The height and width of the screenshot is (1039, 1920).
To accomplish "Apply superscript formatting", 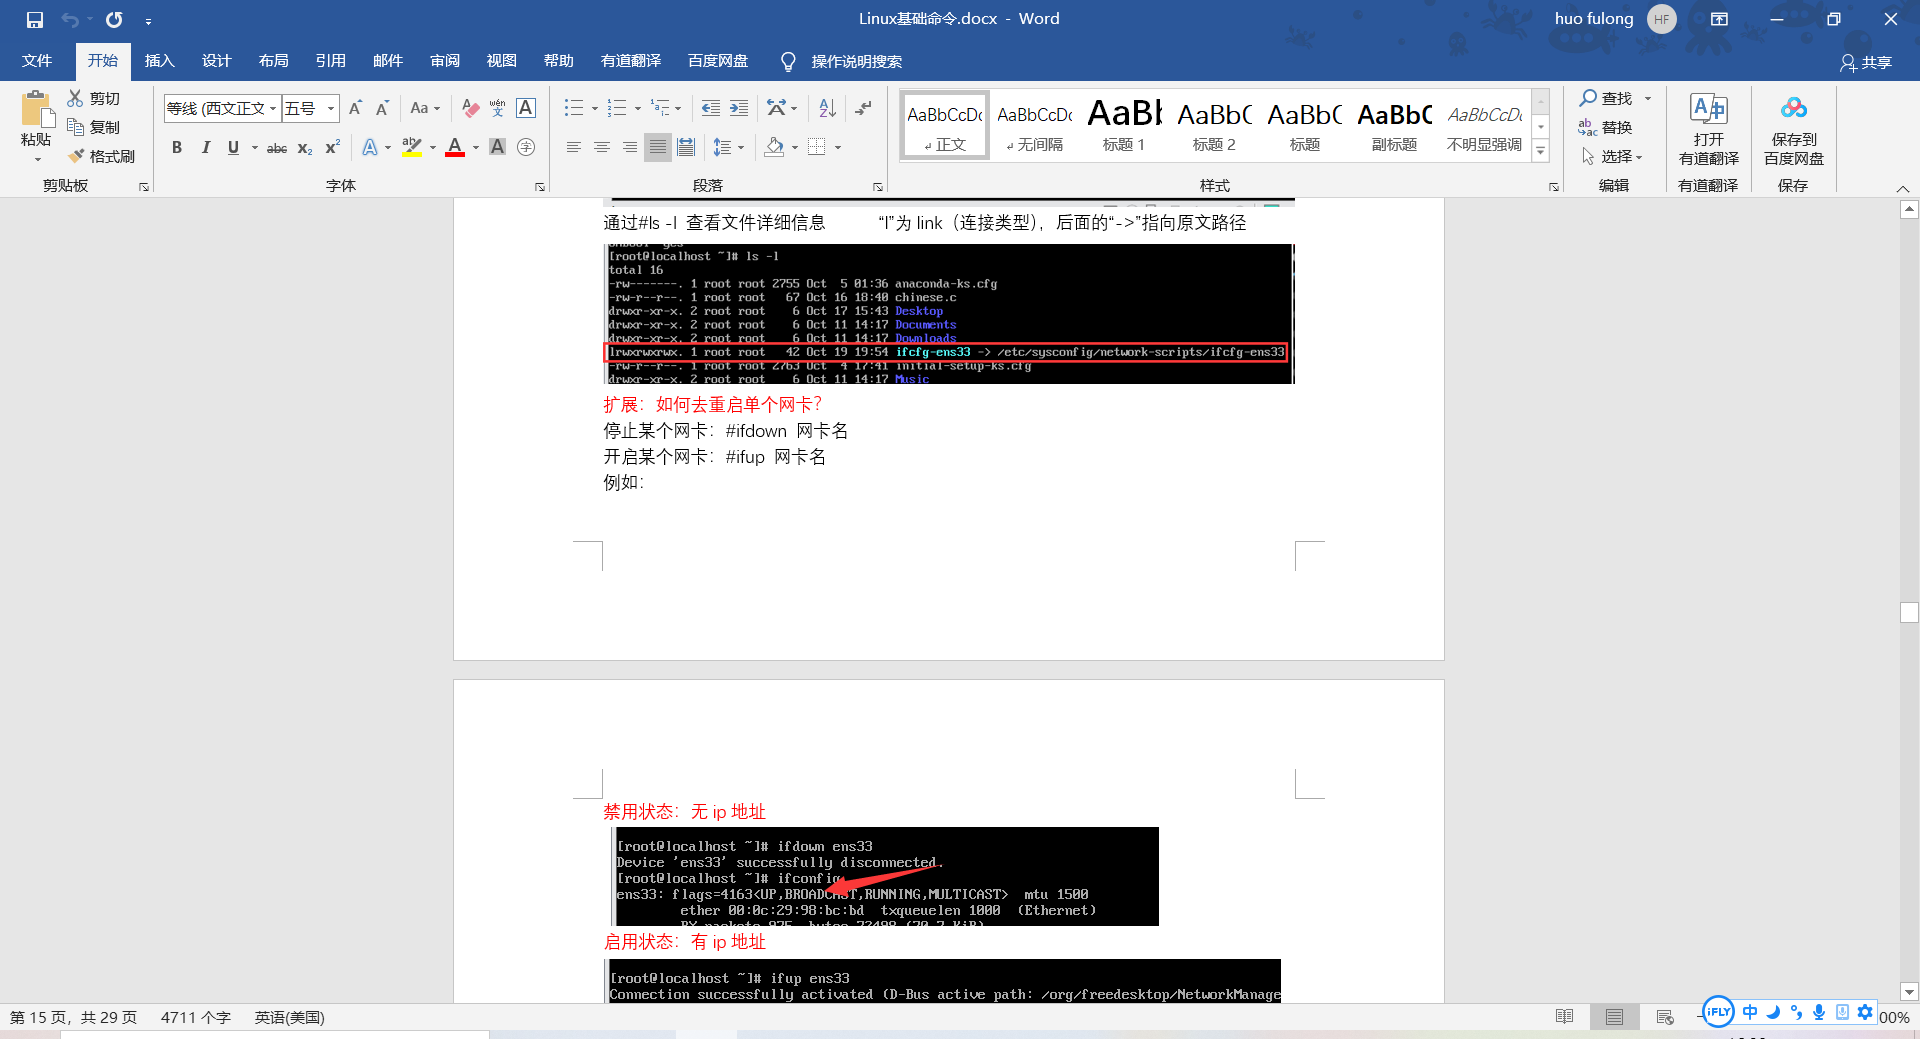I will pos(333,148).
